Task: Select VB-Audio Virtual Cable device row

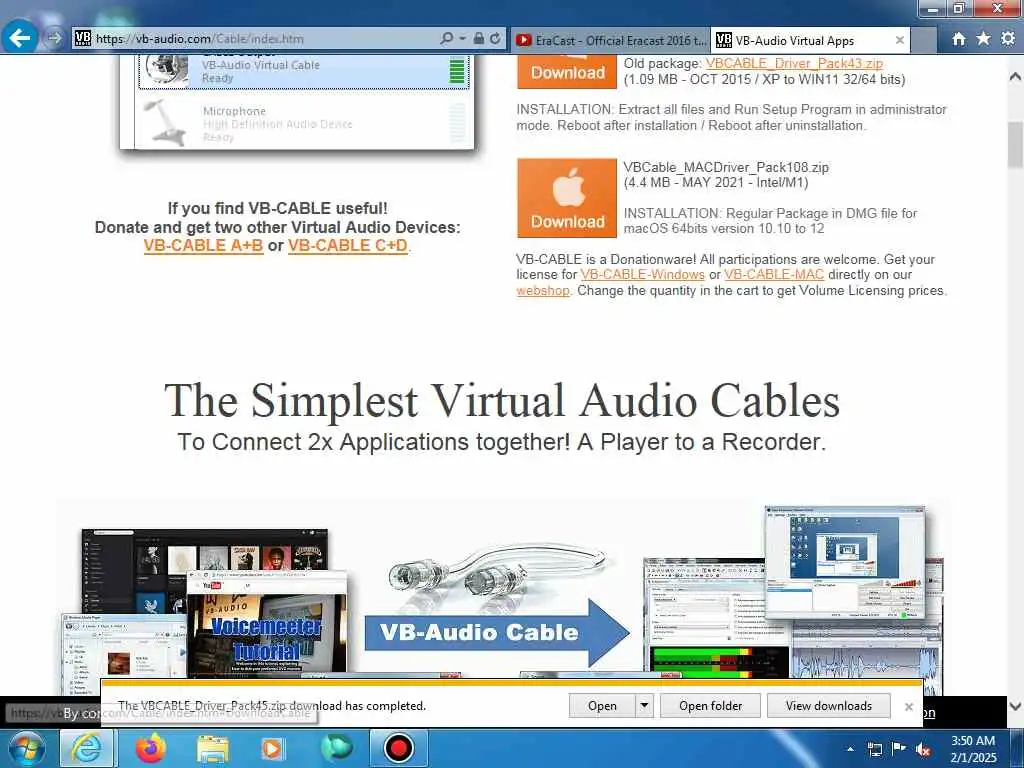Action: [304, 71]
